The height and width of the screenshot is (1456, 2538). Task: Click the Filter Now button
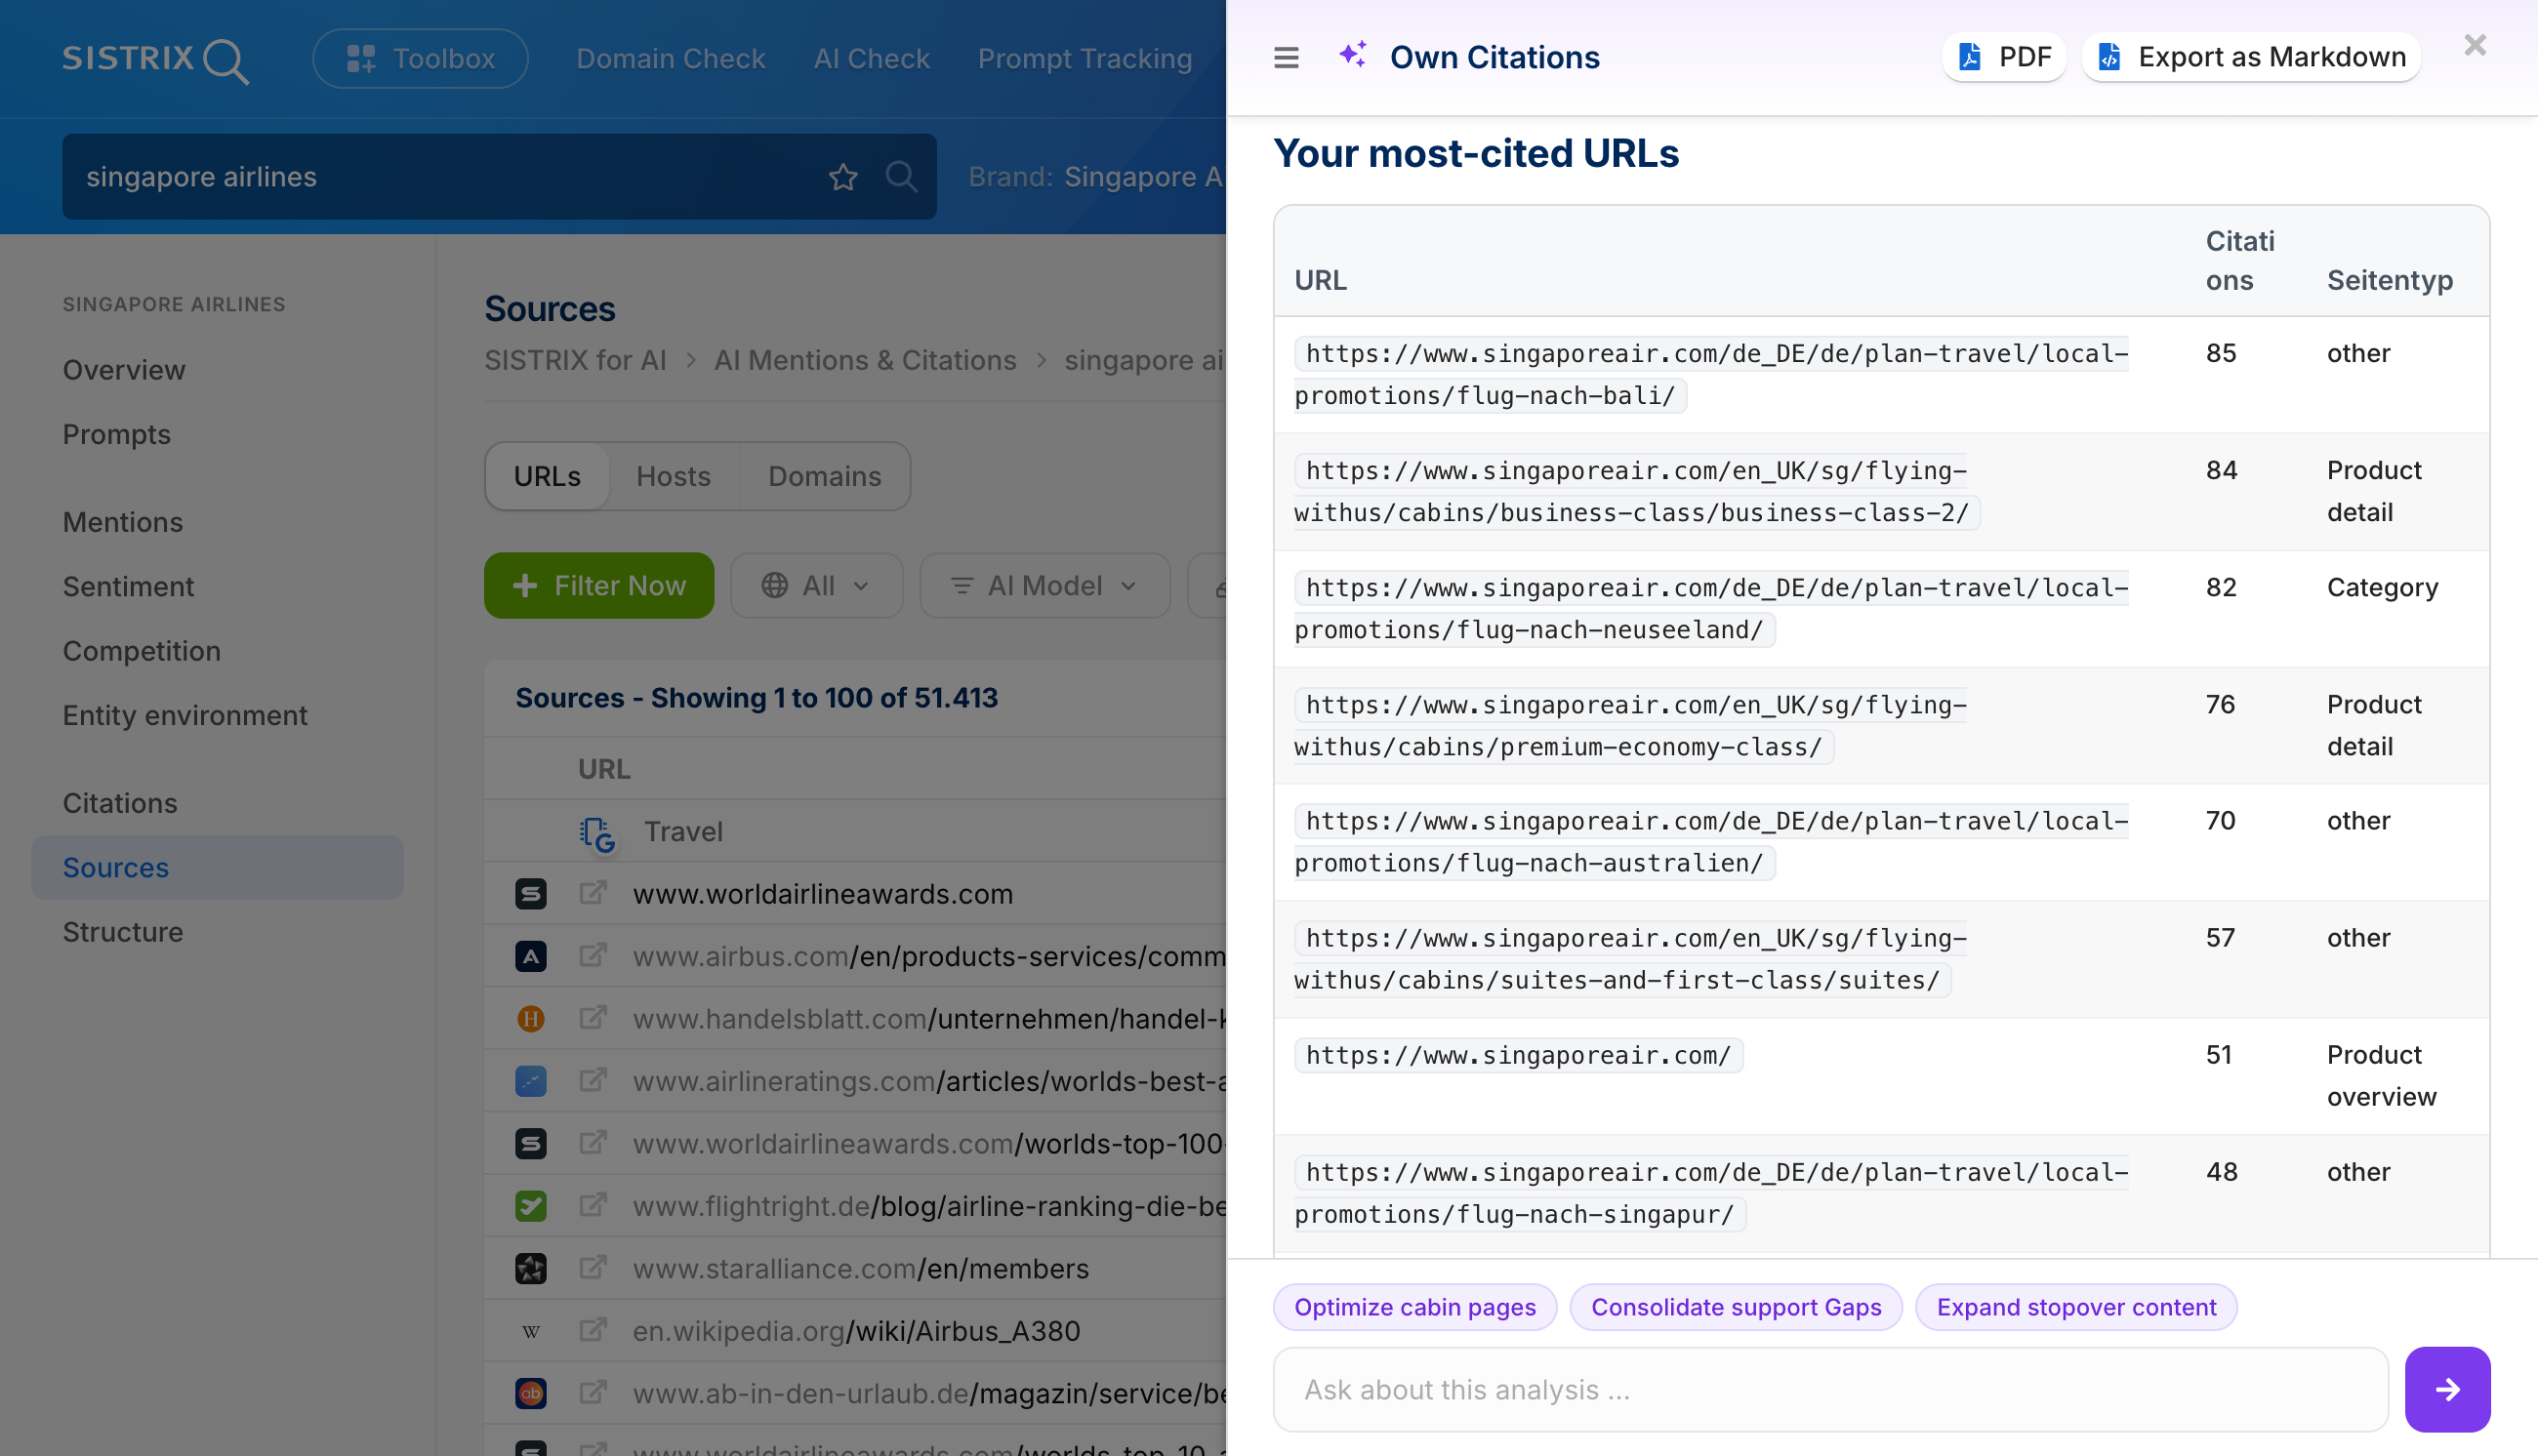pyautogui.click(x=599, y=586)
